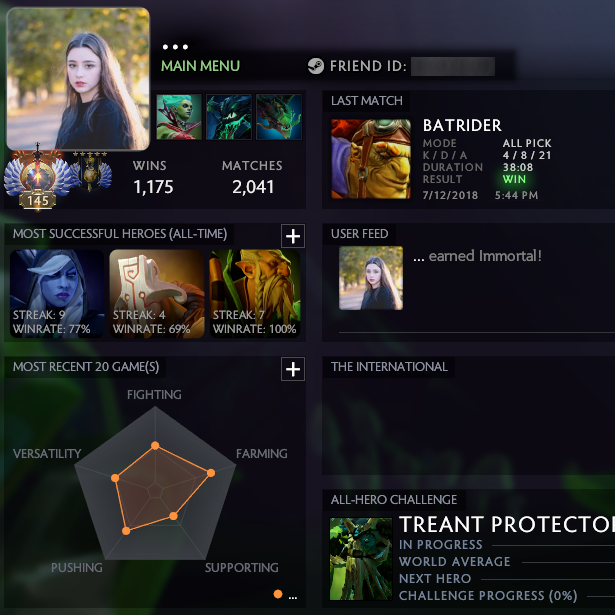
Task: Click the five-star rank medal icon
Action: (x=91, y=171)
